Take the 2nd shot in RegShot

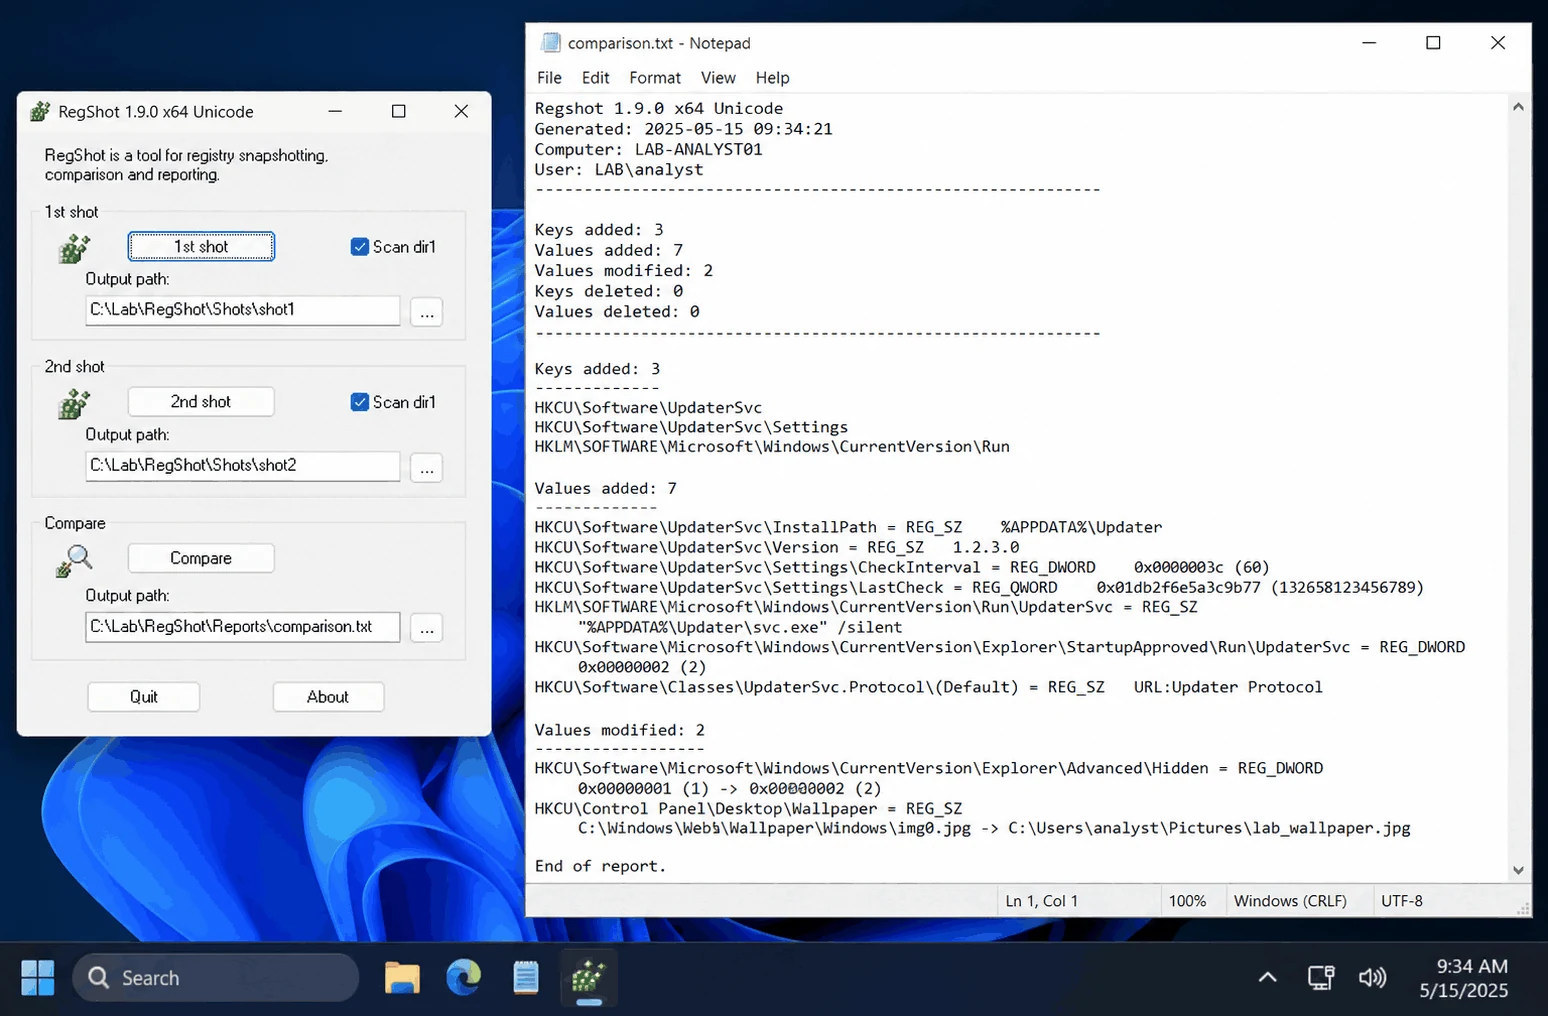tap(201, 402)
